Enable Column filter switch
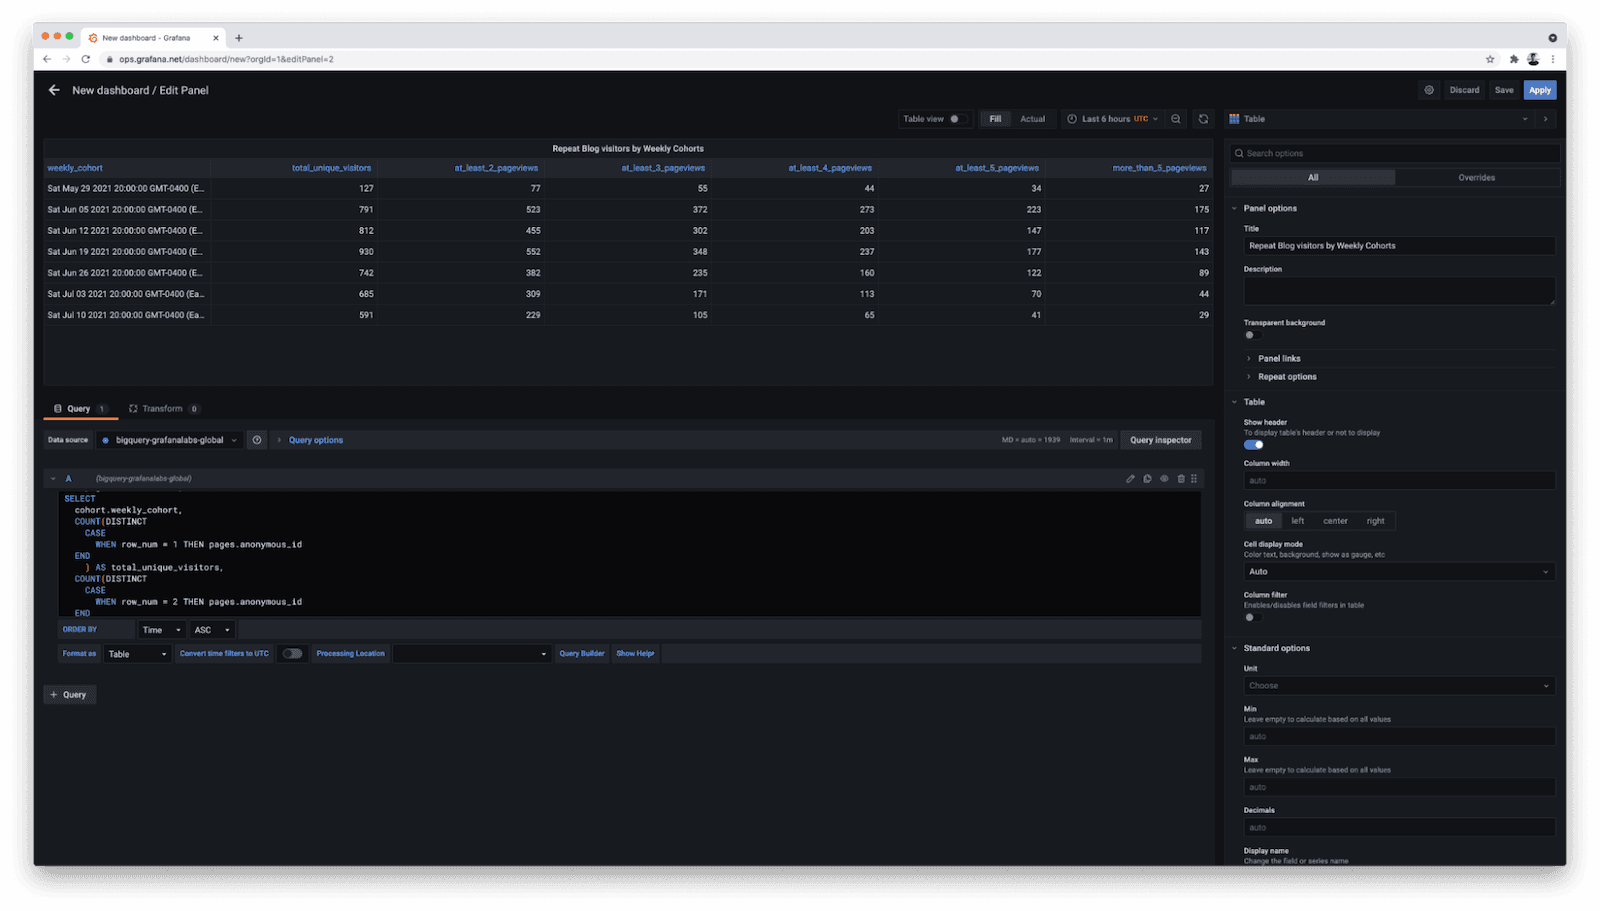 [1251, 617]
